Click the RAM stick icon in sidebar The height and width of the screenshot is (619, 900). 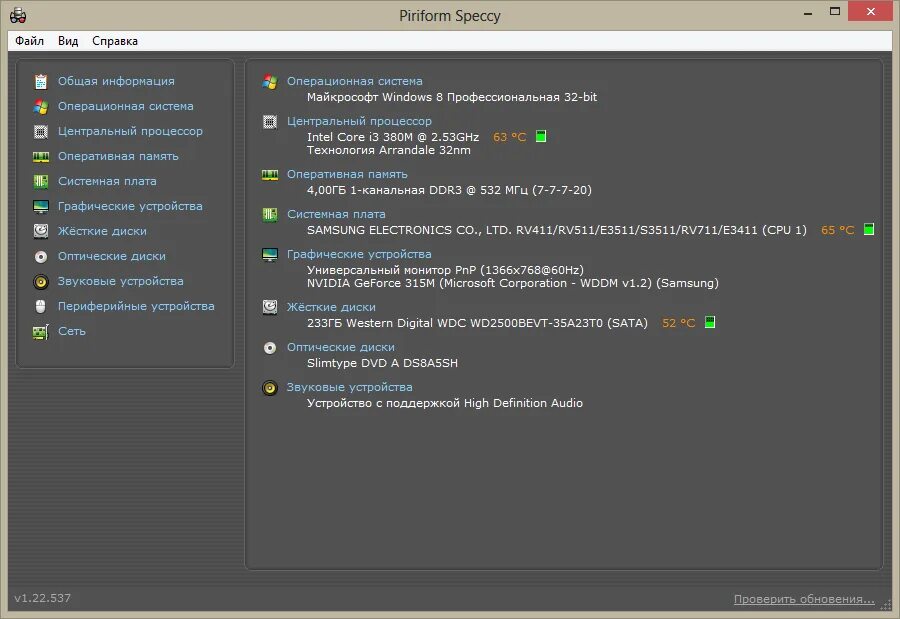click(x=41, y=156)
